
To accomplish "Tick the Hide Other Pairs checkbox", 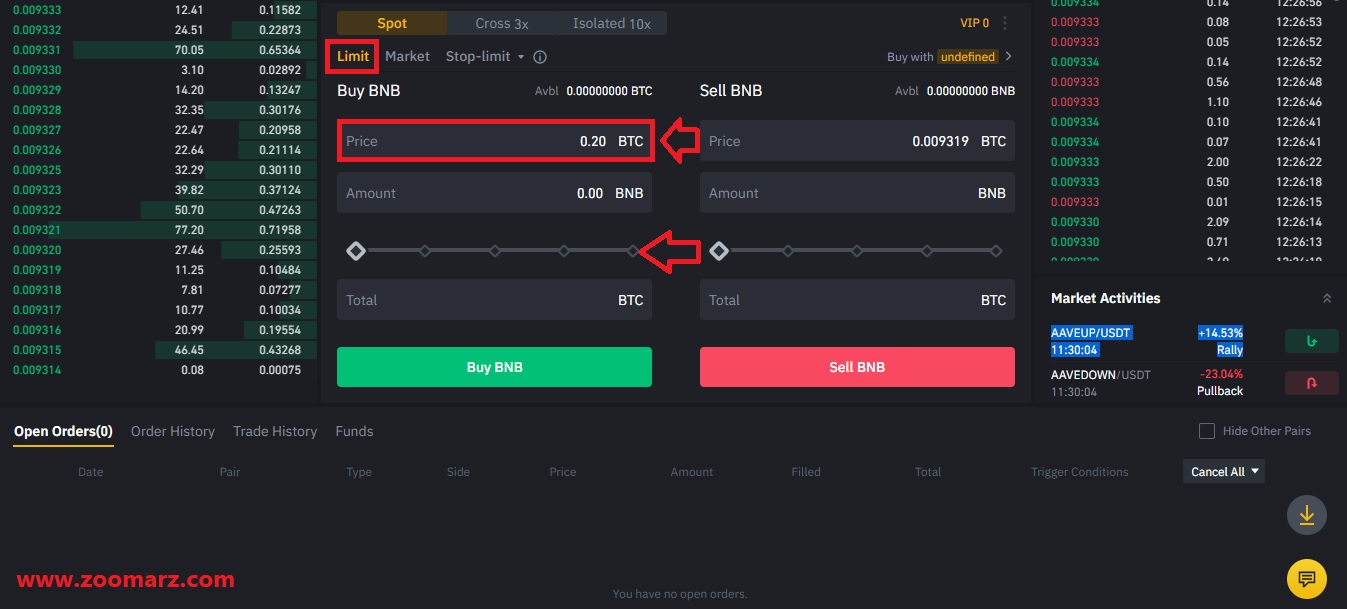I will pyautogui.click(x=1207, y=431).
